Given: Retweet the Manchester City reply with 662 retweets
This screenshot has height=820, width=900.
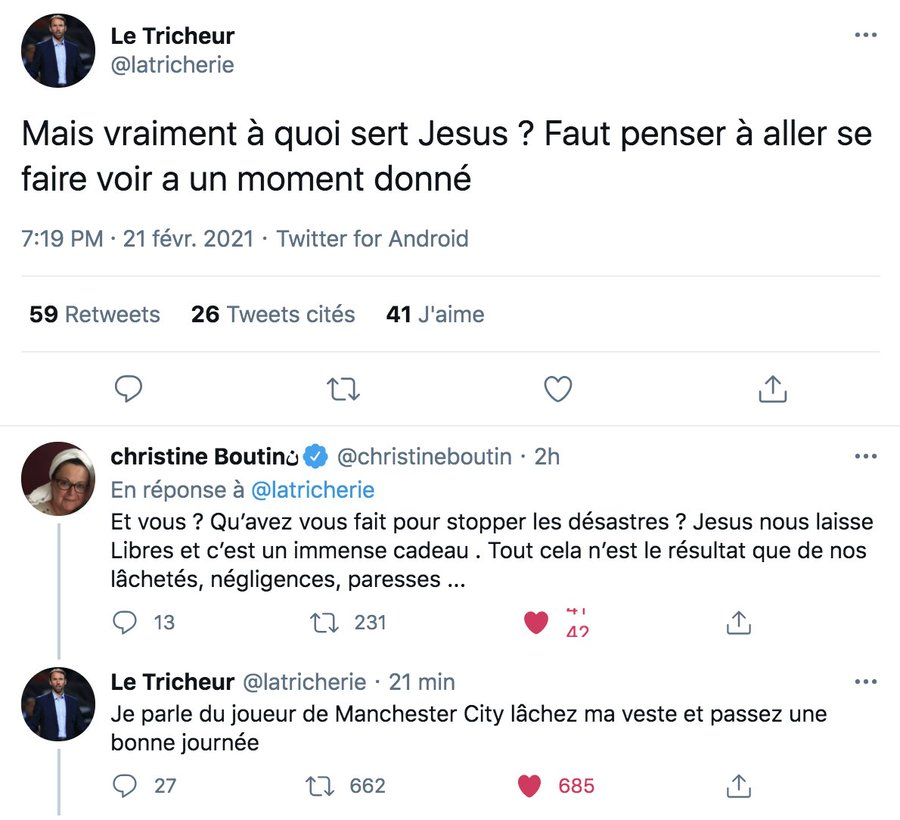Looking at the screenshot, I should (x=319, y=786).
